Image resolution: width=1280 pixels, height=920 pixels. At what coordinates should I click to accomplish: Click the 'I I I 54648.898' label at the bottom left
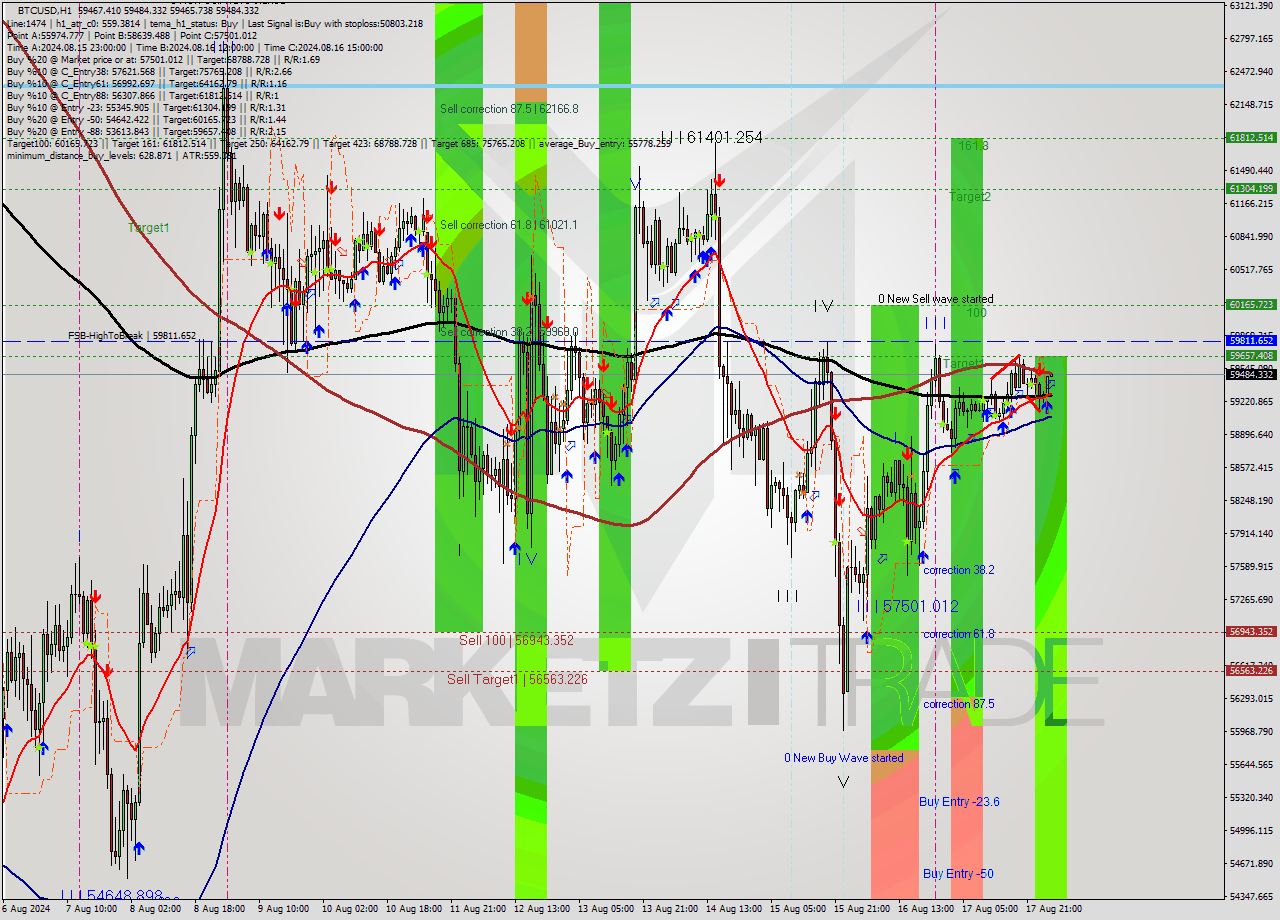point(110,896)
